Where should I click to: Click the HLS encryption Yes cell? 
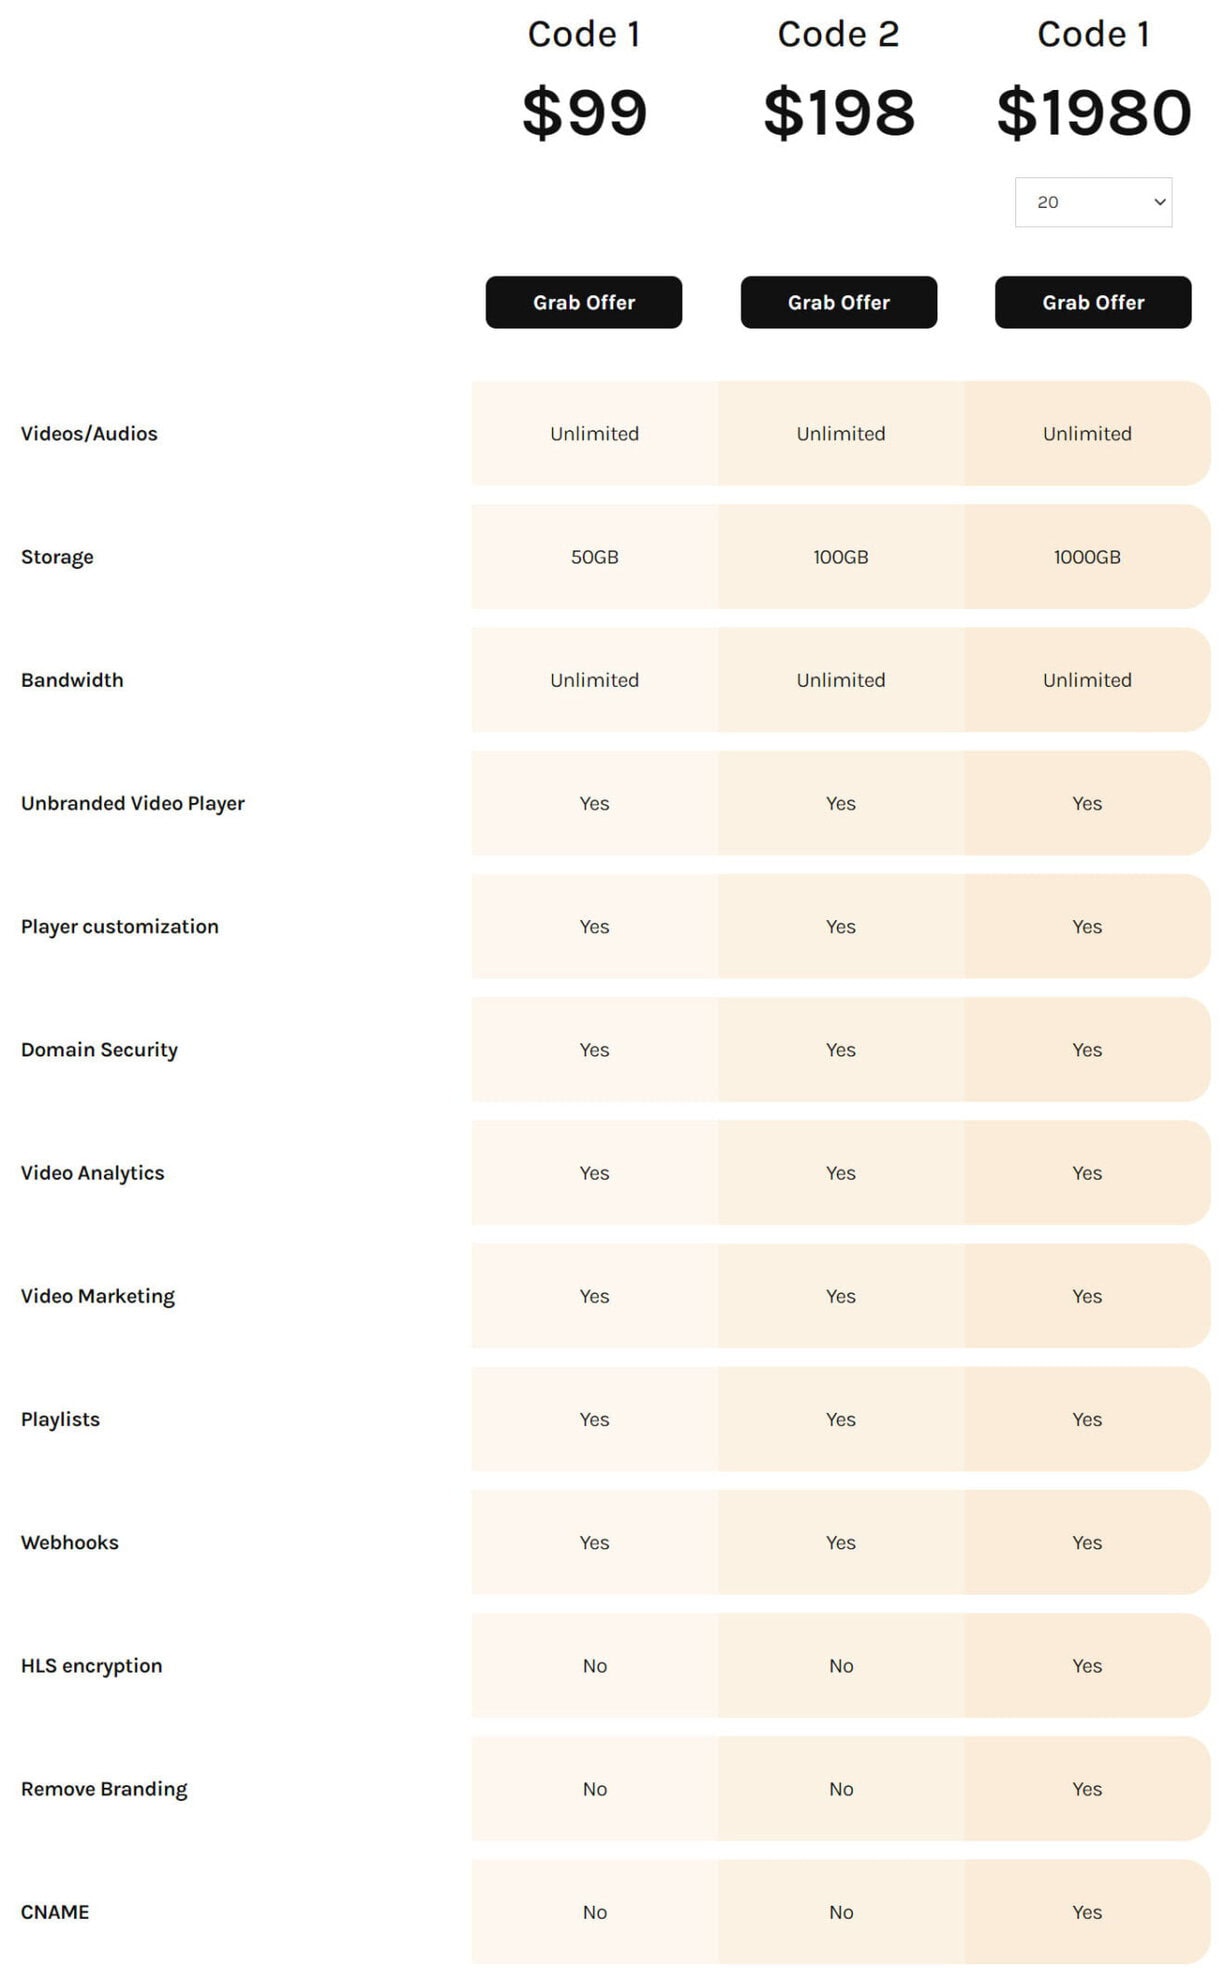[1086, 1665]
